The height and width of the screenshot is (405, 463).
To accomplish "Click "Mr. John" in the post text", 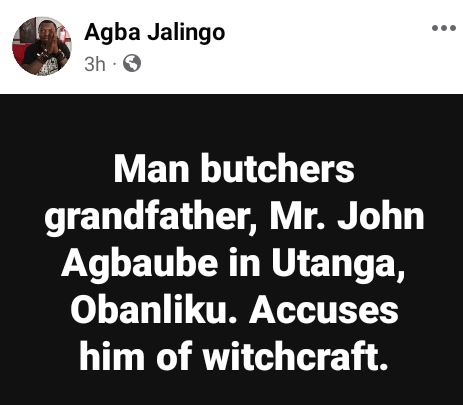I will (x=347, y=216).
